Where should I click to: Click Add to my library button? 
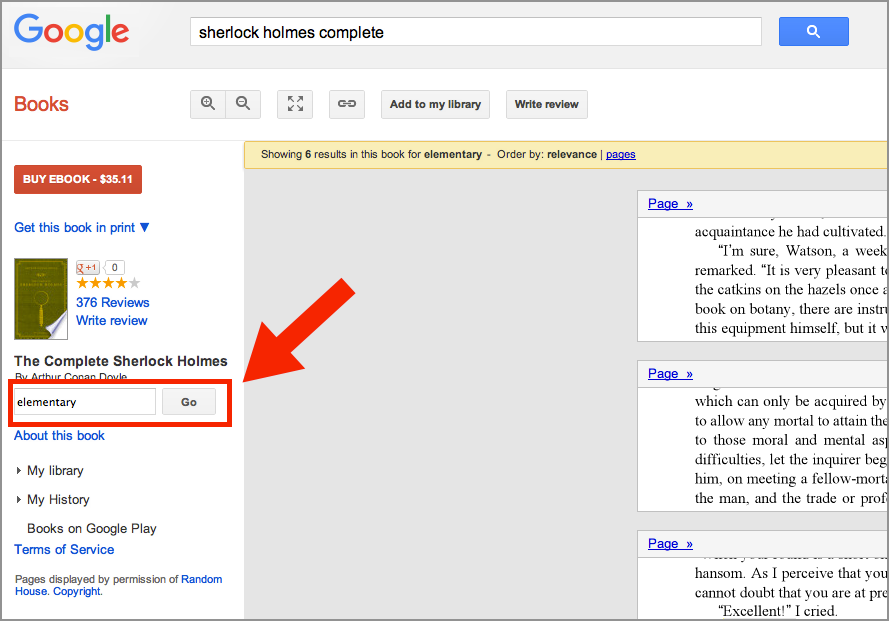(435, 104)
